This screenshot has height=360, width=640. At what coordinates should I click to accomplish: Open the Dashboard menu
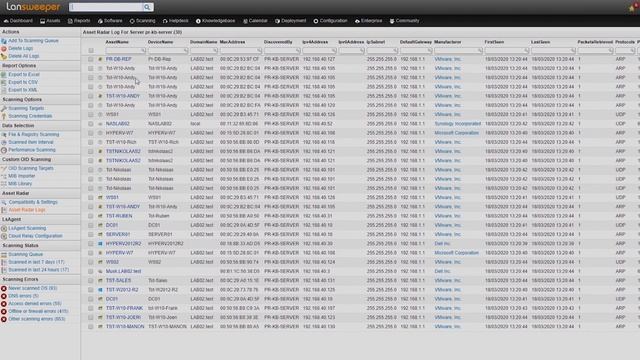coord(18,21)
